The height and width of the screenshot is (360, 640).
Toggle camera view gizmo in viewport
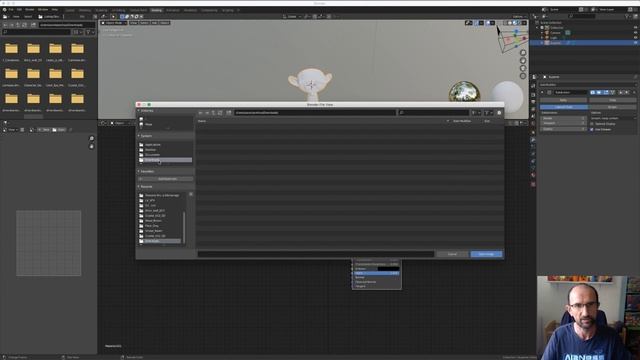522,68
